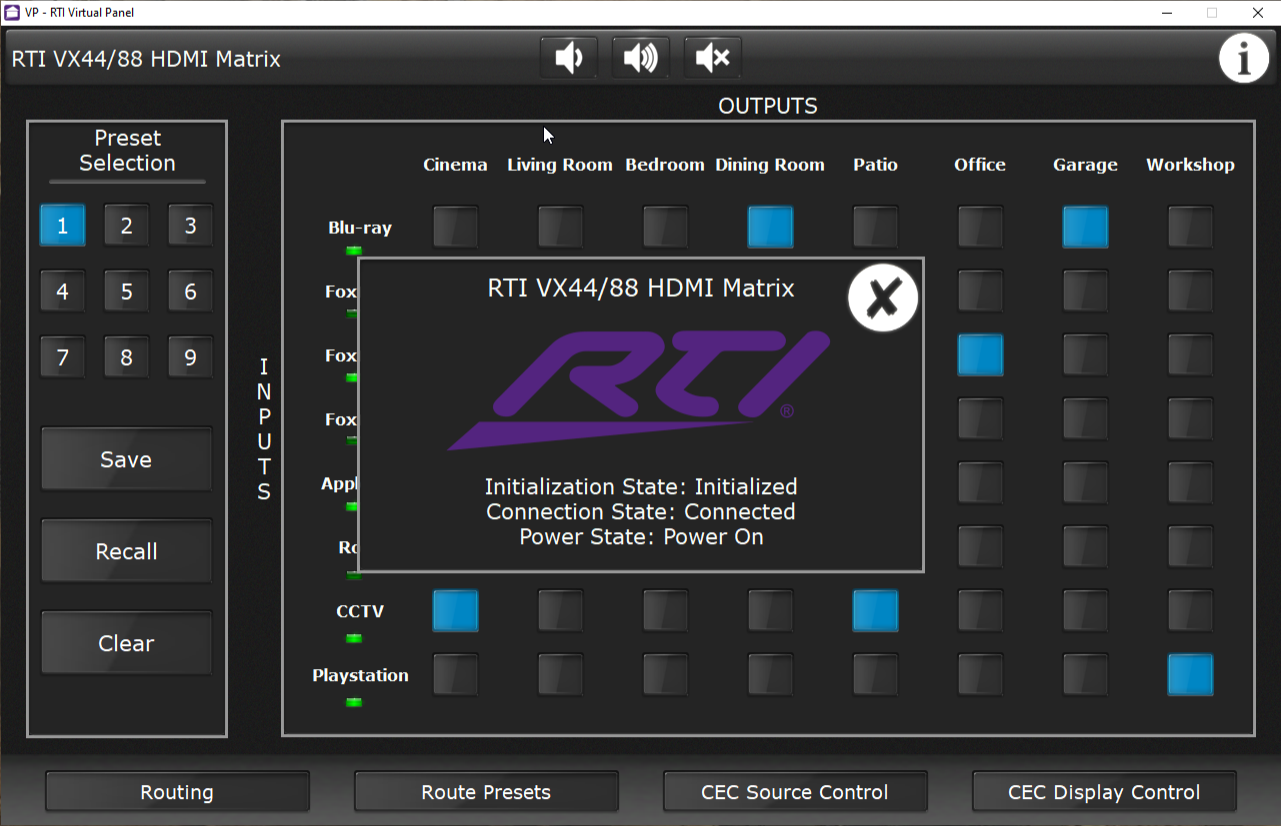Click the purple RTI logo

(638, 390)
